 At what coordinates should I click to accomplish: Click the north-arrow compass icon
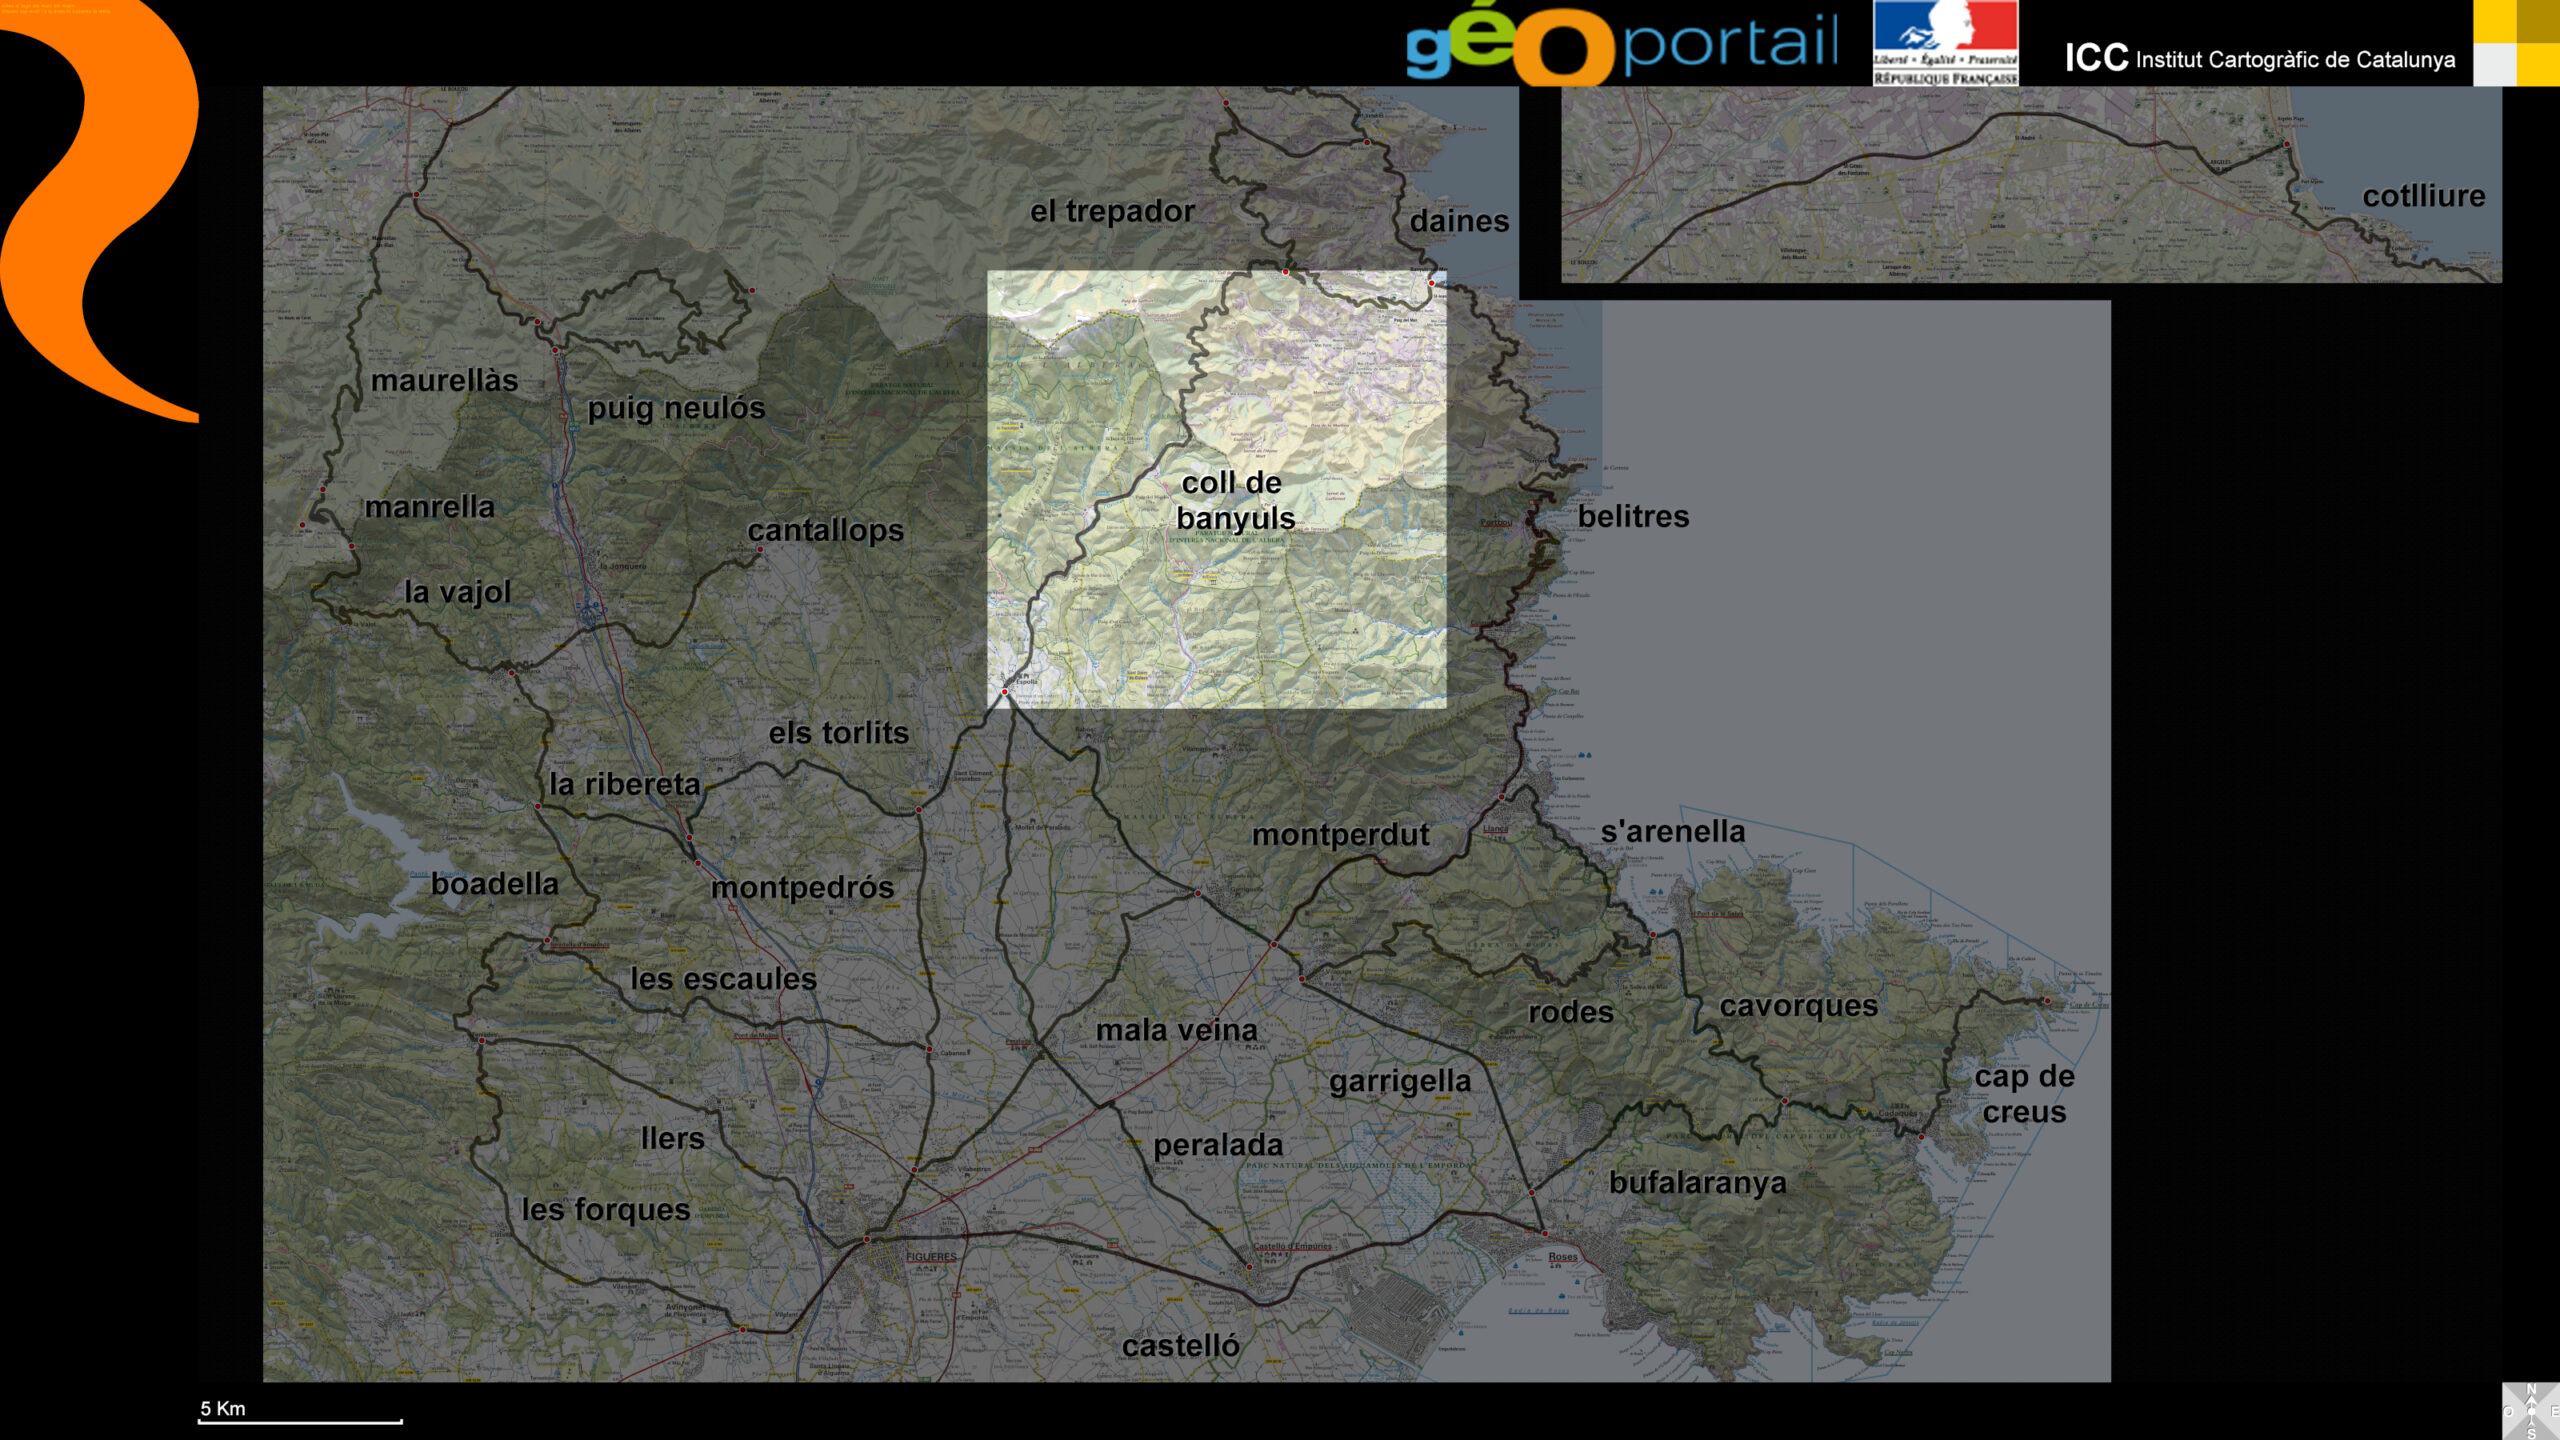2531,1411
